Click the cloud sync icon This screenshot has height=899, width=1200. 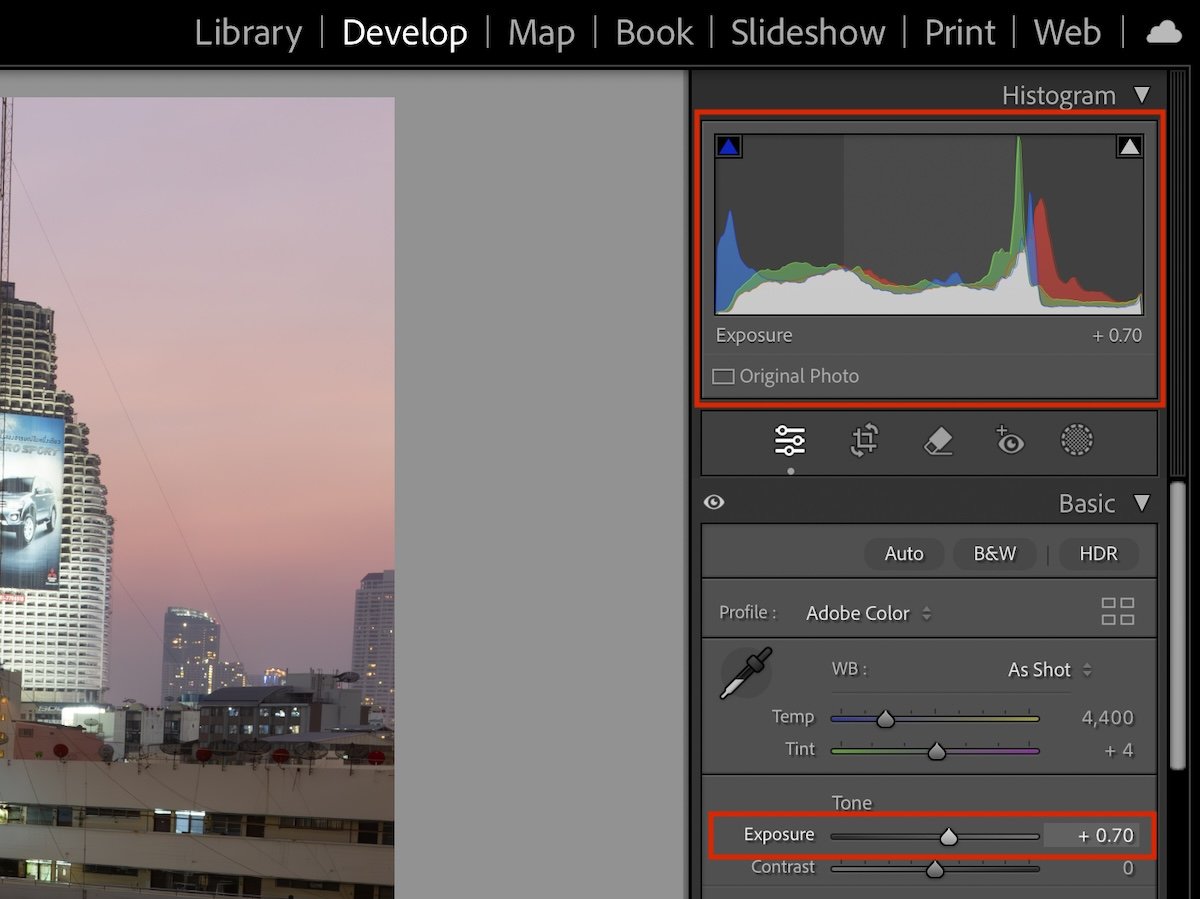(1163, 31)
